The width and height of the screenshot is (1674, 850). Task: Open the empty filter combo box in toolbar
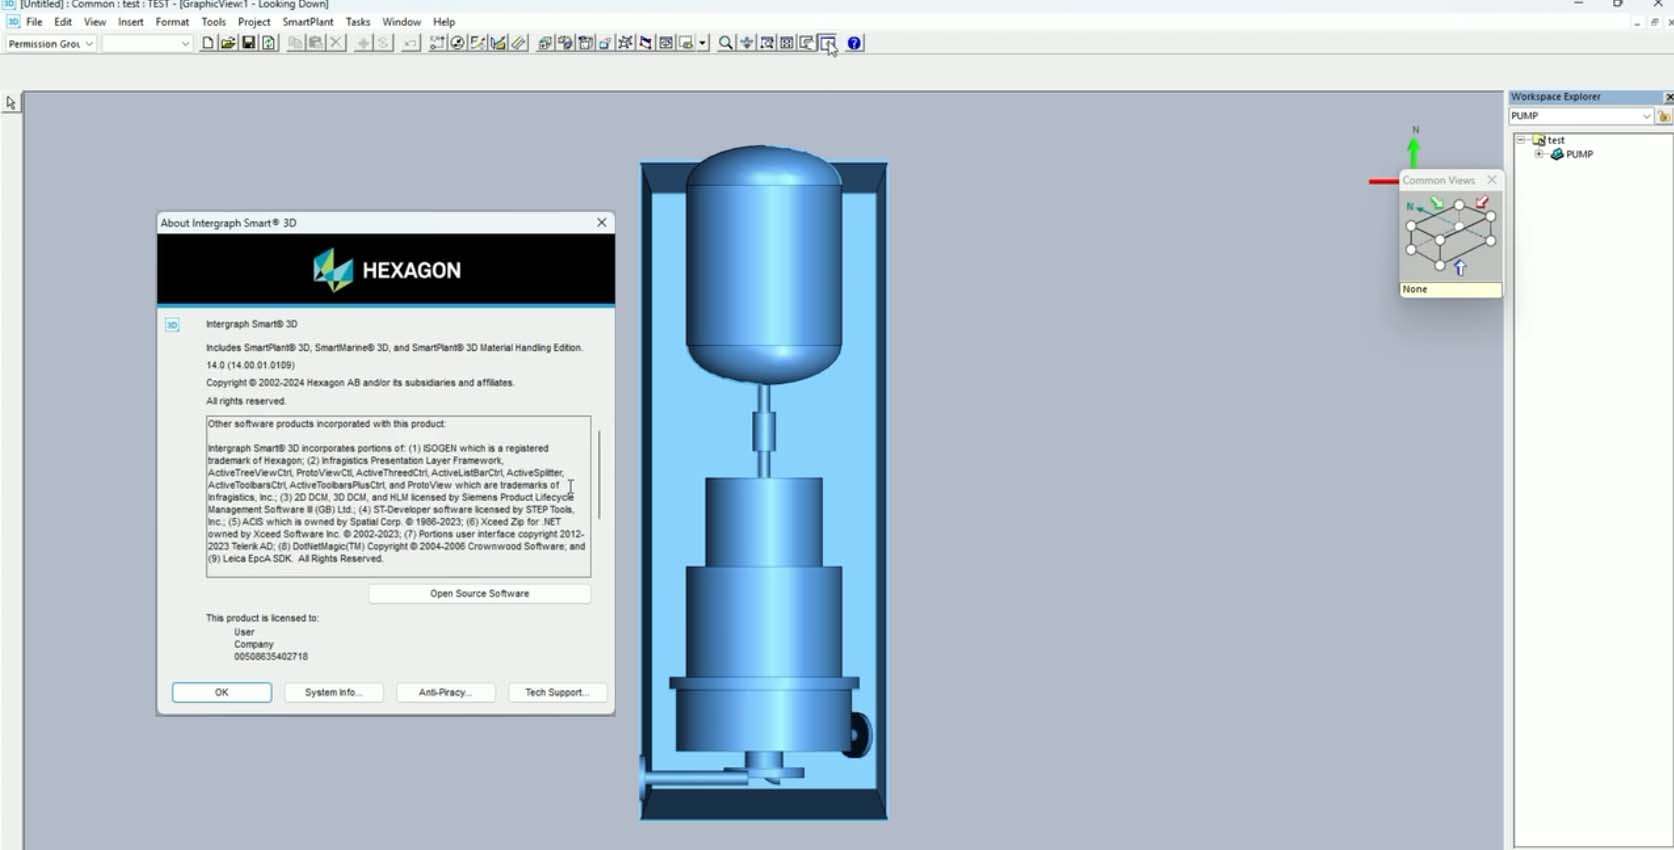point(185,44)
